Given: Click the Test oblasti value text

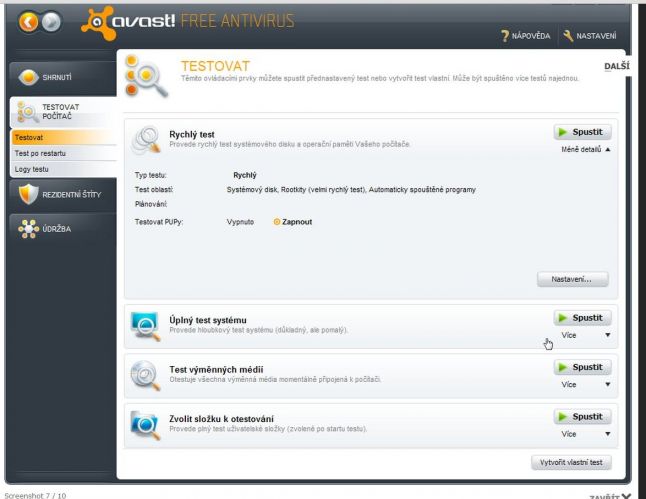Looking at the screenshot, I should coord(351,190).
